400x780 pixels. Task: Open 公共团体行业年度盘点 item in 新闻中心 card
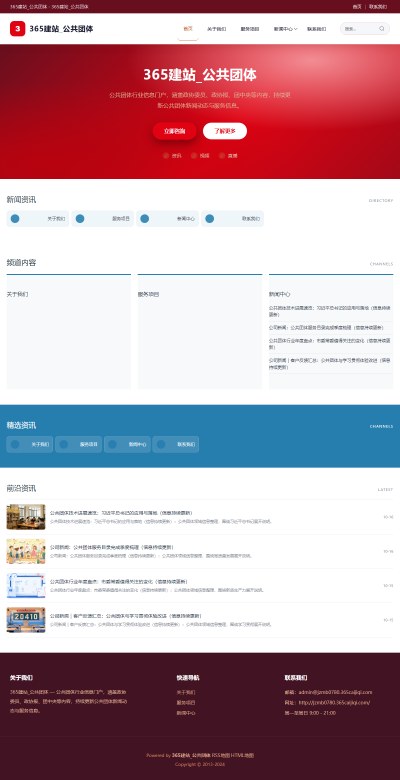(x=330, y=344)
